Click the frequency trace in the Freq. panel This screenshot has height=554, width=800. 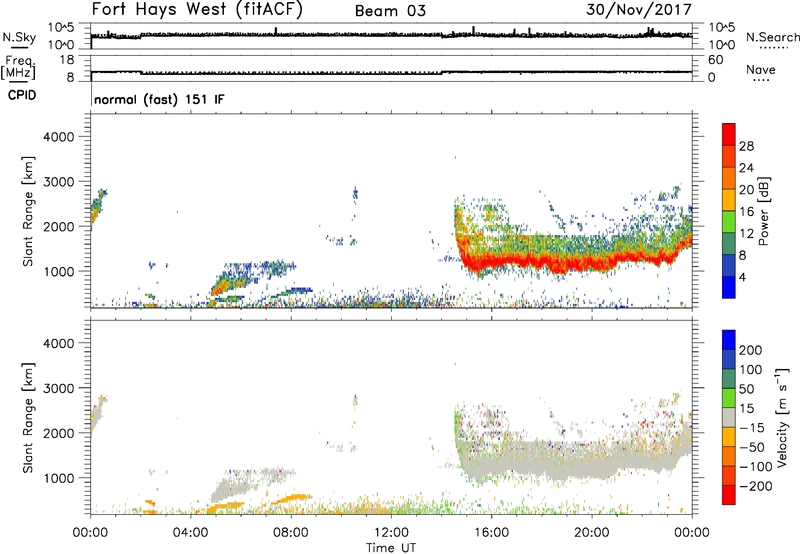(x=391, y=72)
